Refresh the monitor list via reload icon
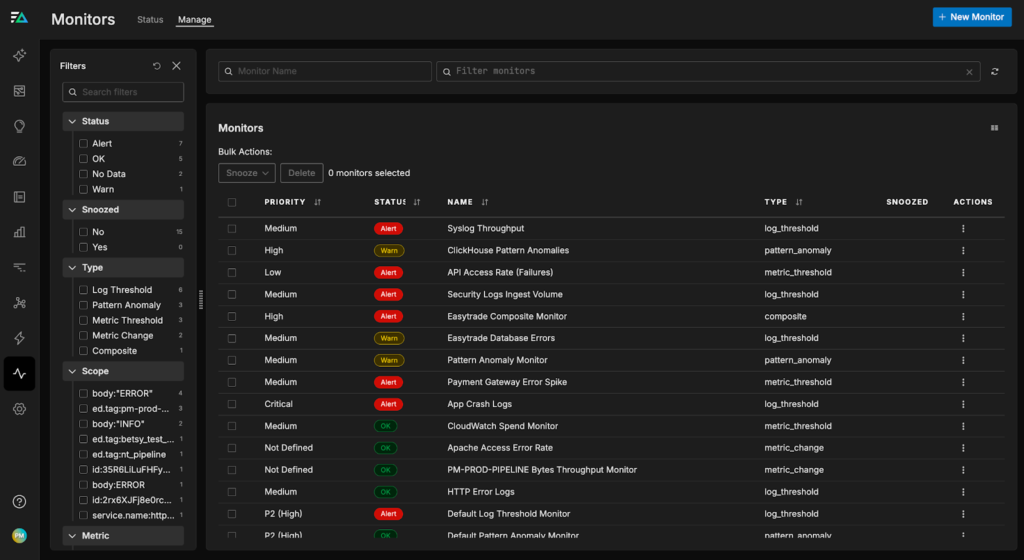 [x=995, y=72]
